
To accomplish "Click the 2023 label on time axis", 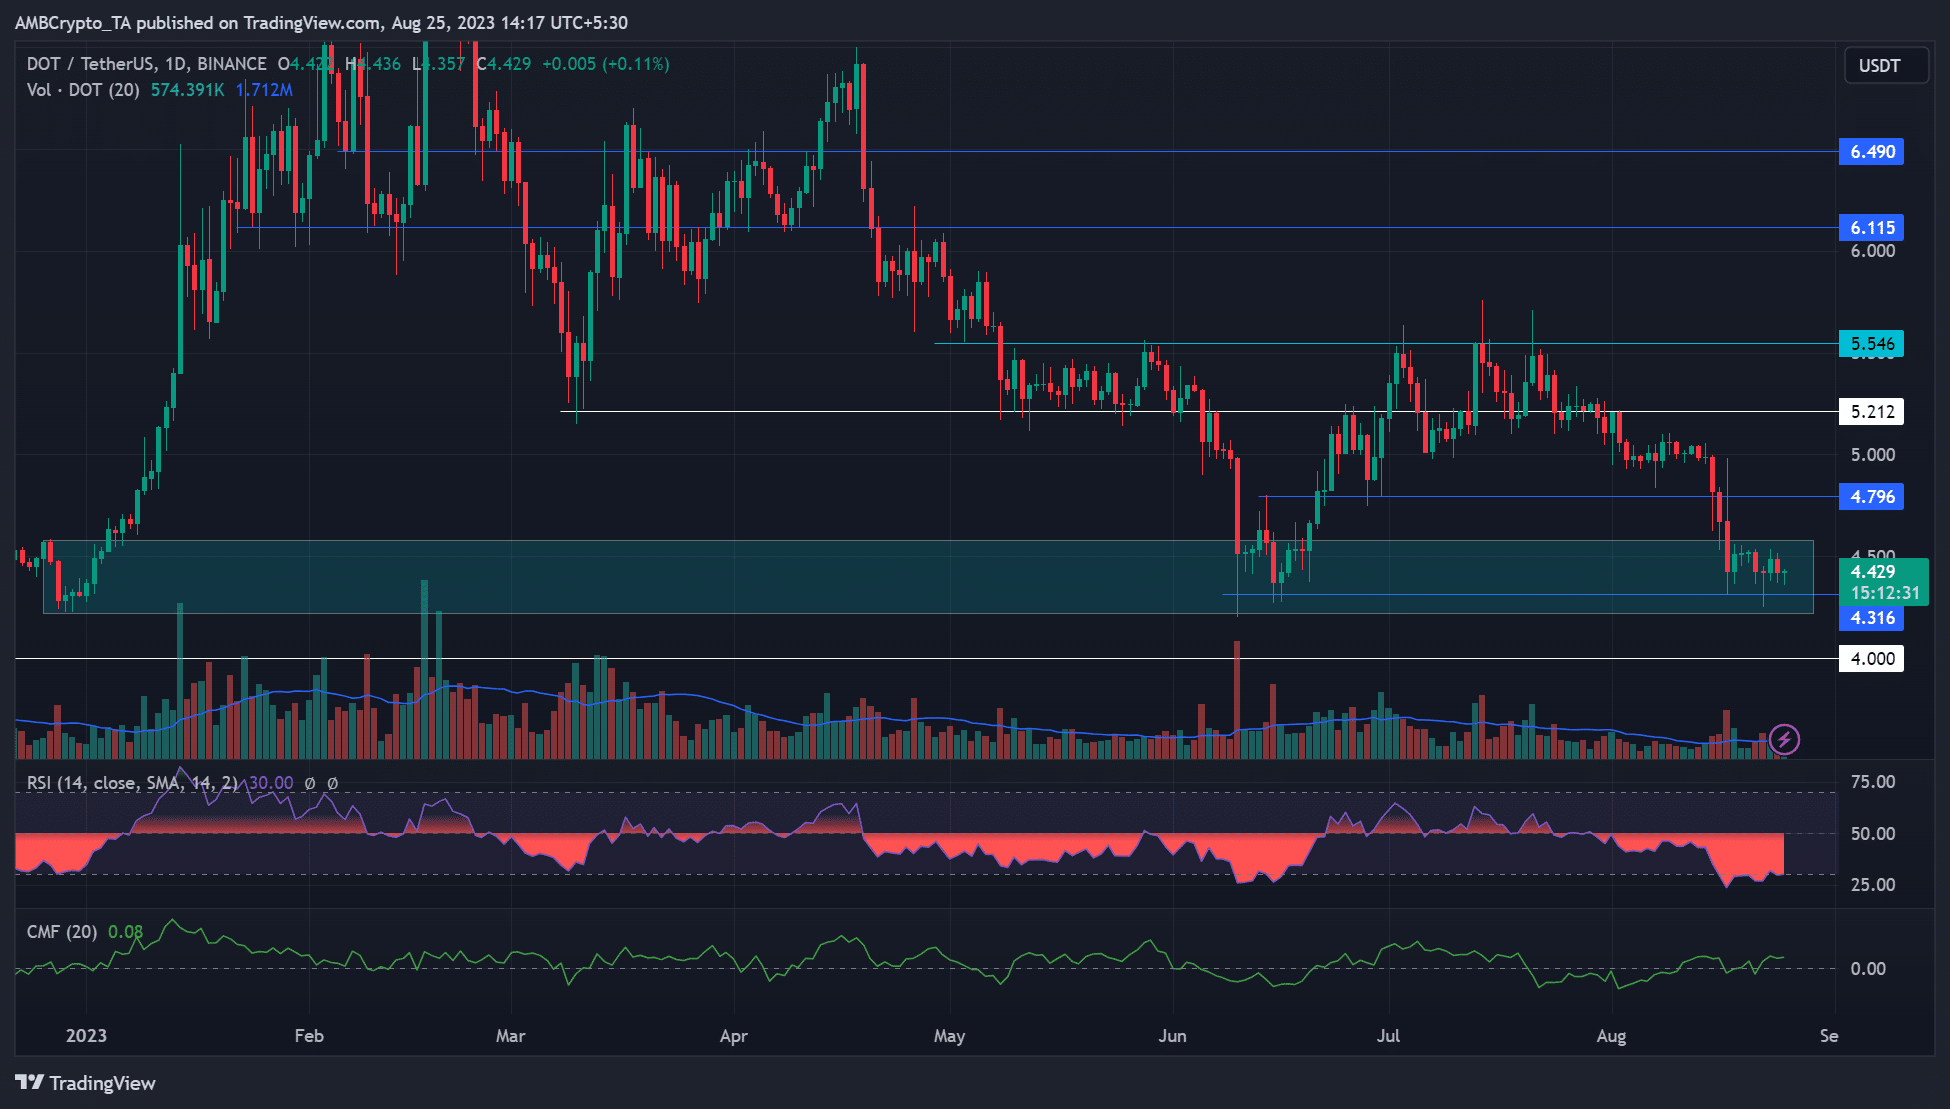I will coord(86,1036).
